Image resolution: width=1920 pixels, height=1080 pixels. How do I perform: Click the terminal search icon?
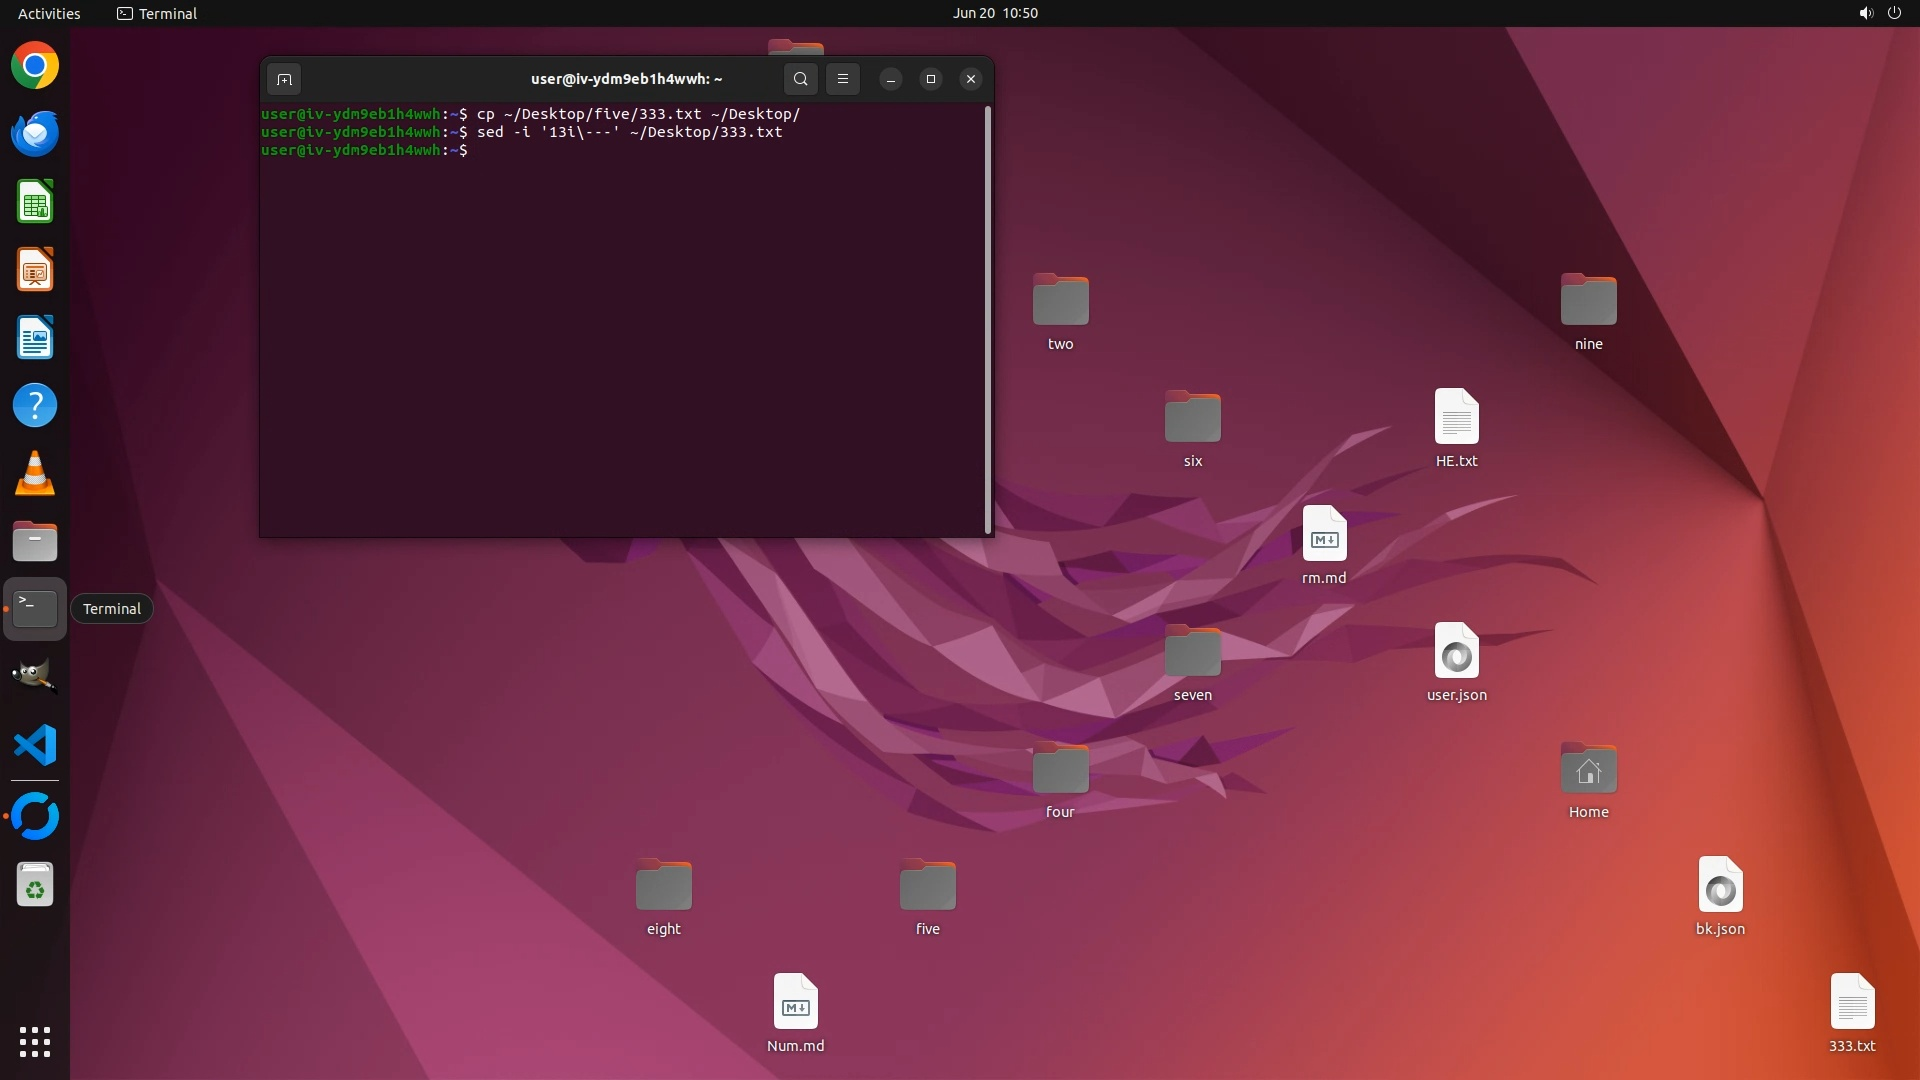click(800, 79)
